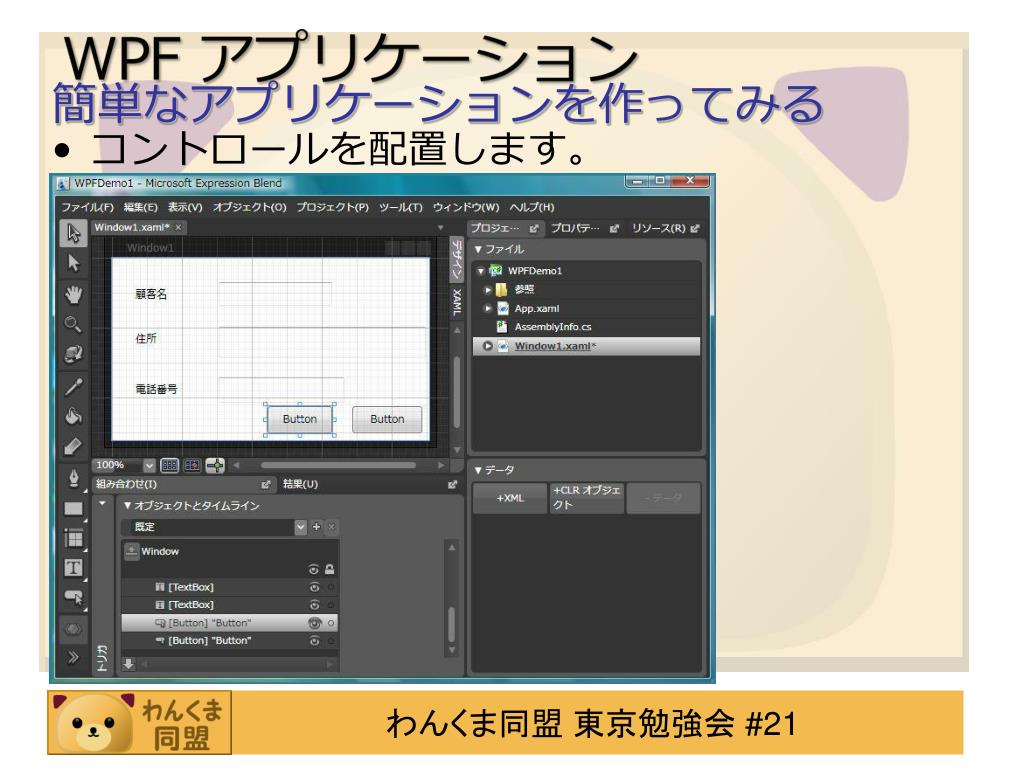Screen dimensions: 1024x768
Task: Choose the TextBox text tool
Action: coord(74,568)
